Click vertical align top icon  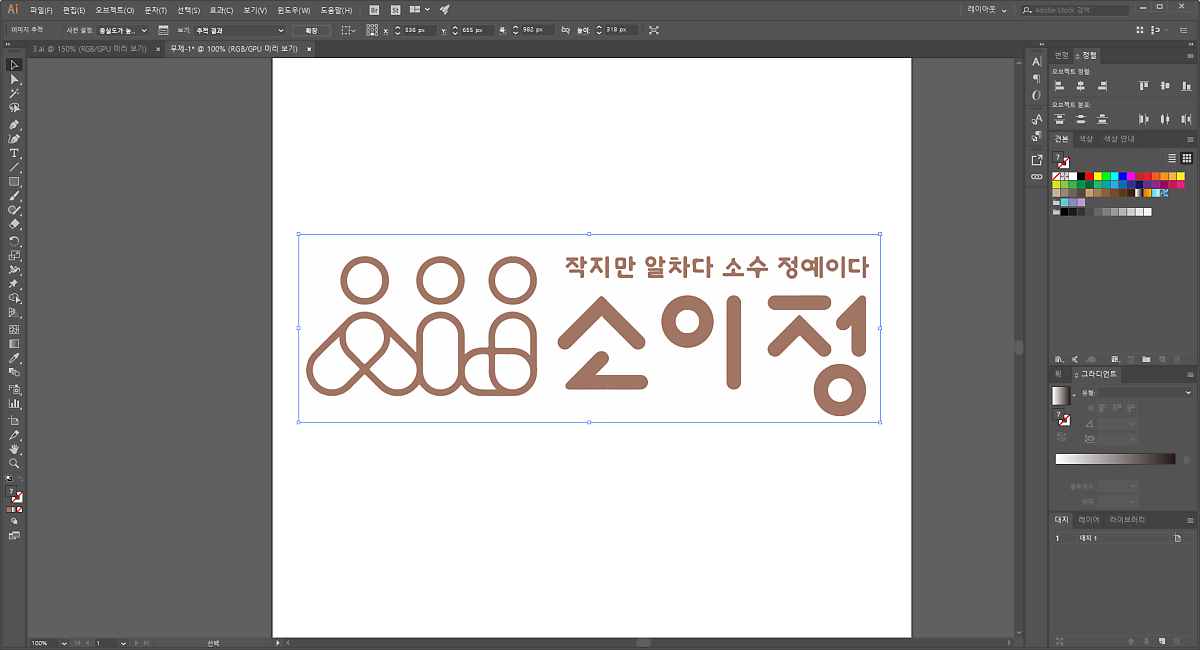point(1144,87)
